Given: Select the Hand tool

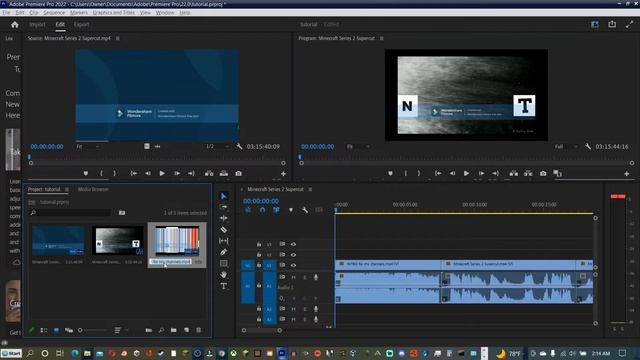Looking at the screenshot, I should pyautogui.click(x=224, y=274).
